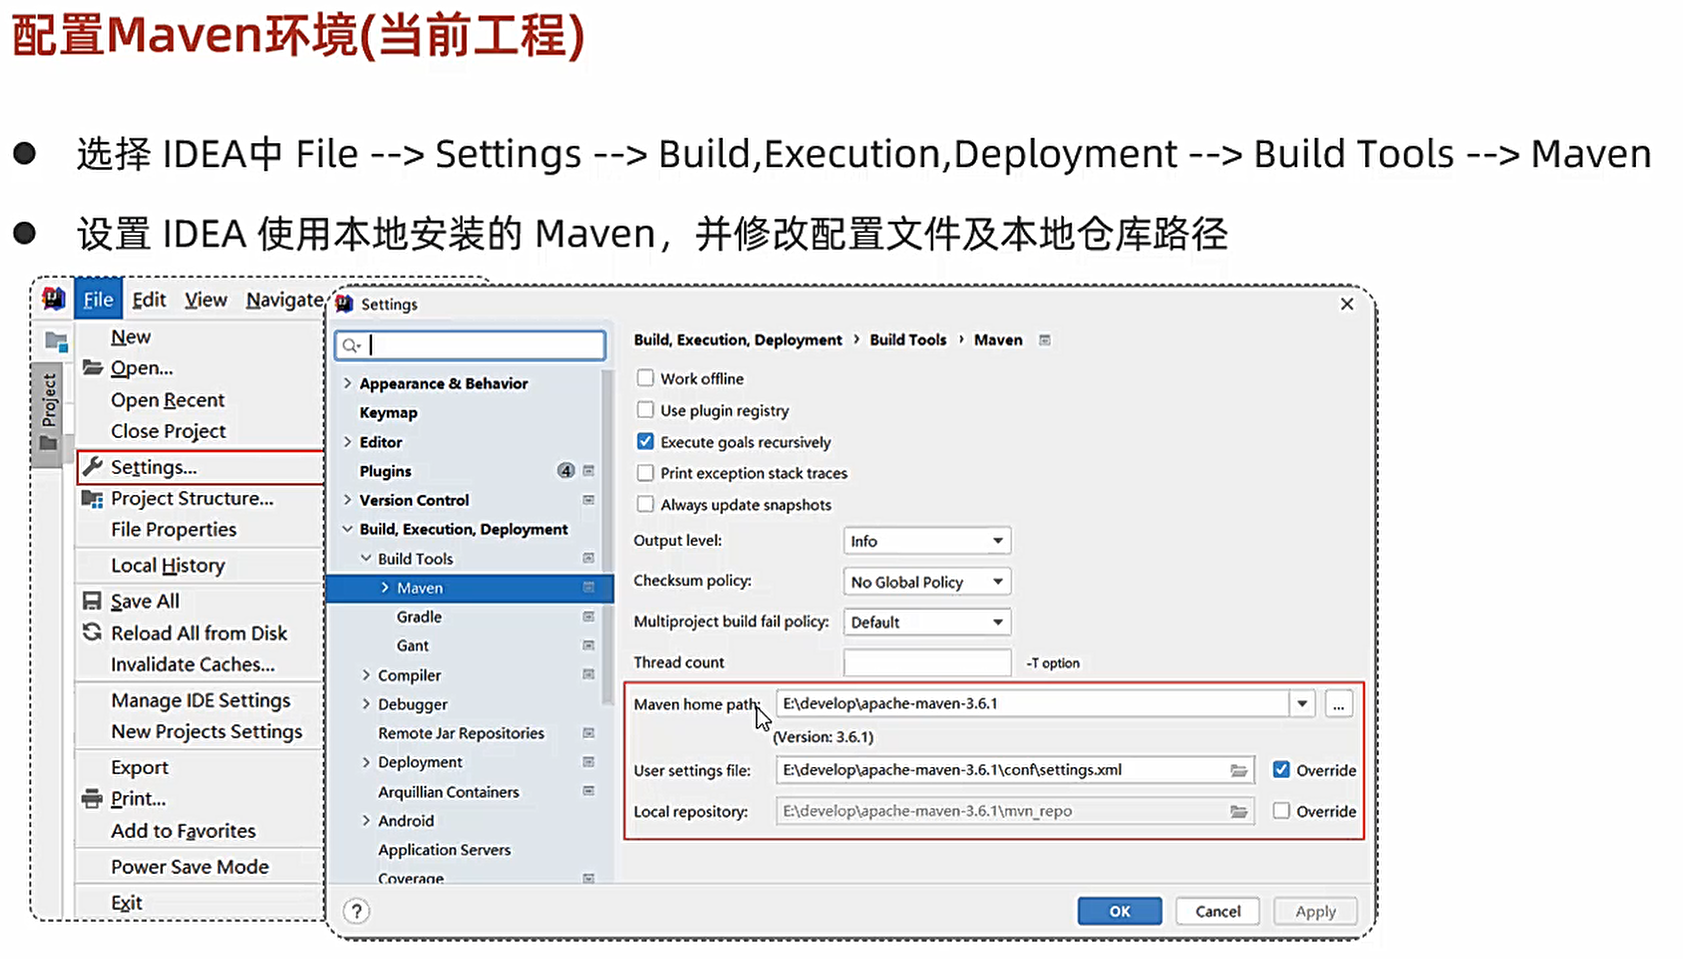The image size is (1683, 959).
Task: Open the Checksum policy dropdown
Action: pyautogui.click(x=927, y=581)
